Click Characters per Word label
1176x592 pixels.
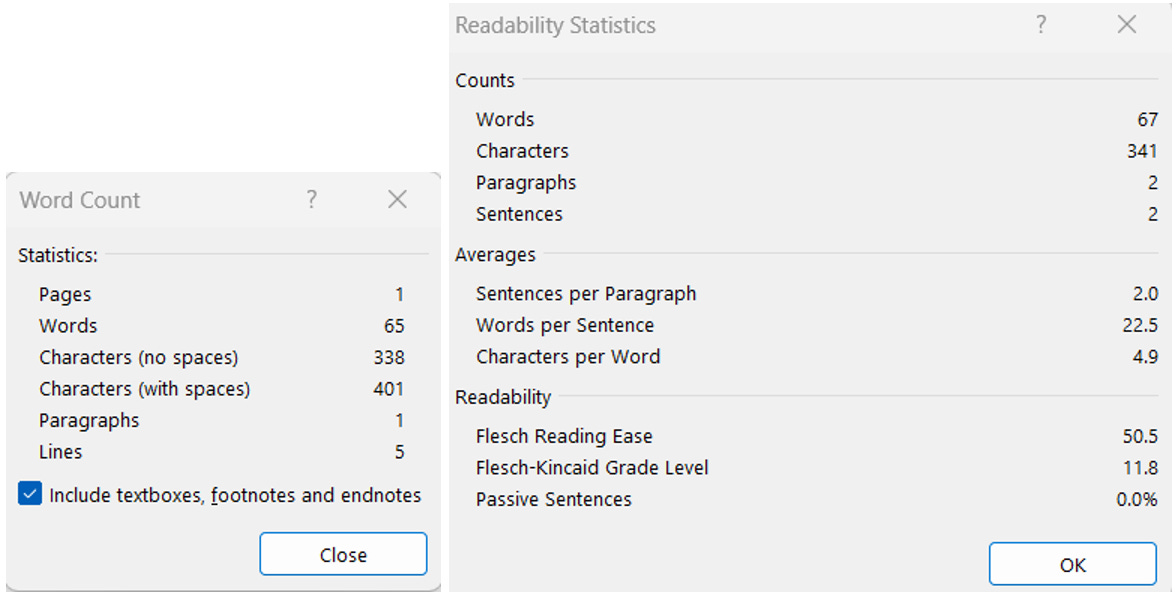coord(568,357)
